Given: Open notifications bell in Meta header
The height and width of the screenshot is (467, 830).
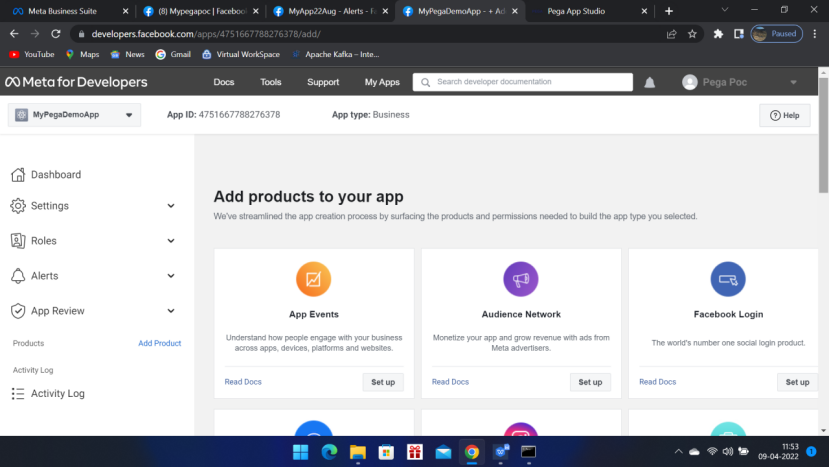Looking at the screenshot, I should (x=649, y=83).
